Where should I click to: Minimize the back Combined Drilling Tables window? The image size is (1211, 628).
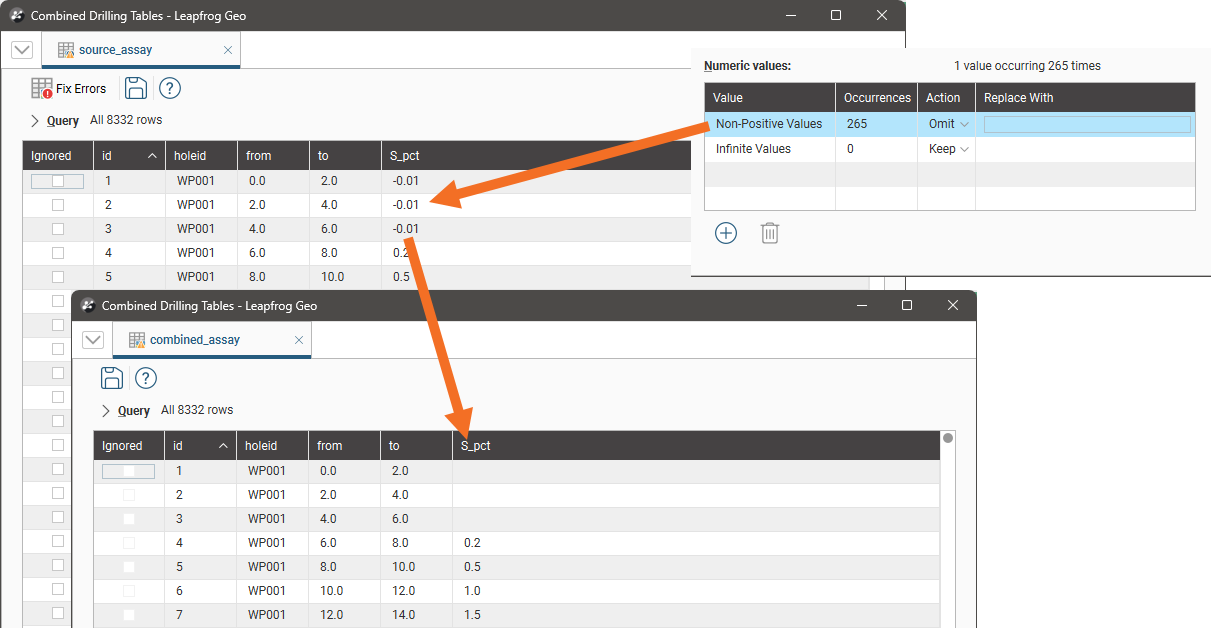point(791,16)
